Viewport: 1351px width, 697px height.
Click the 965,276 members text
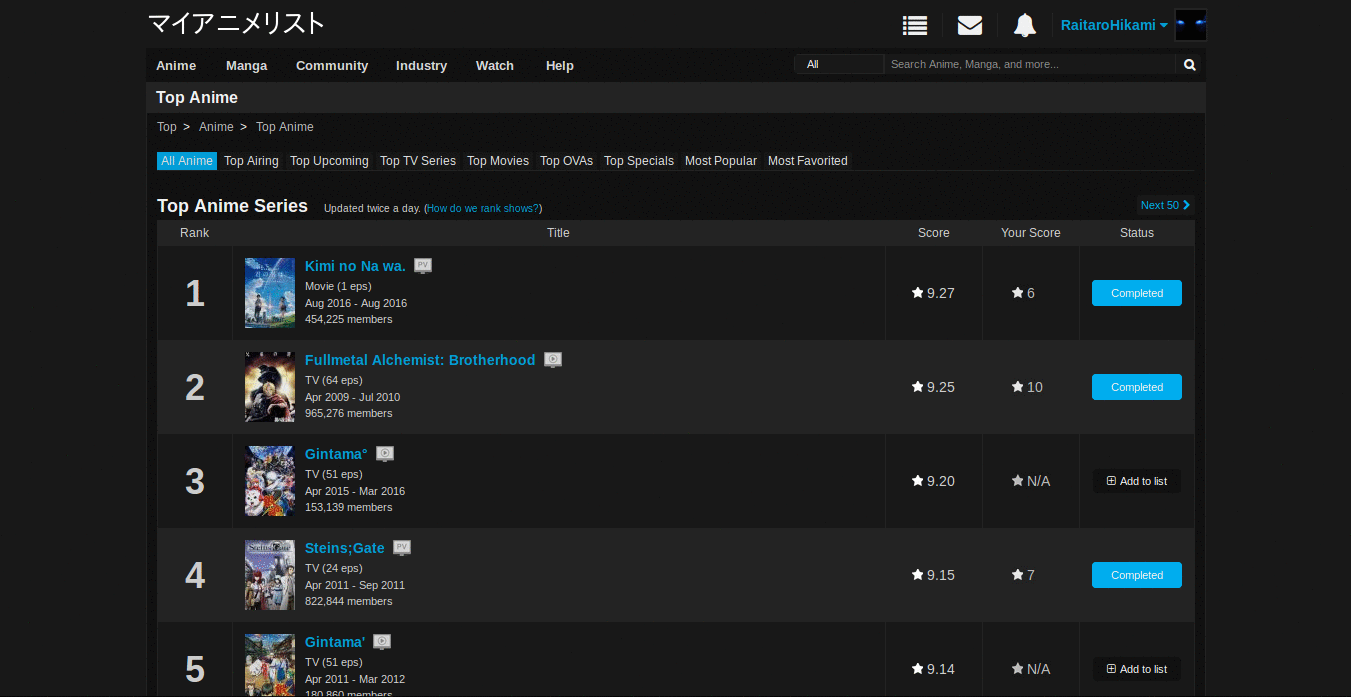tap(349, 413)
